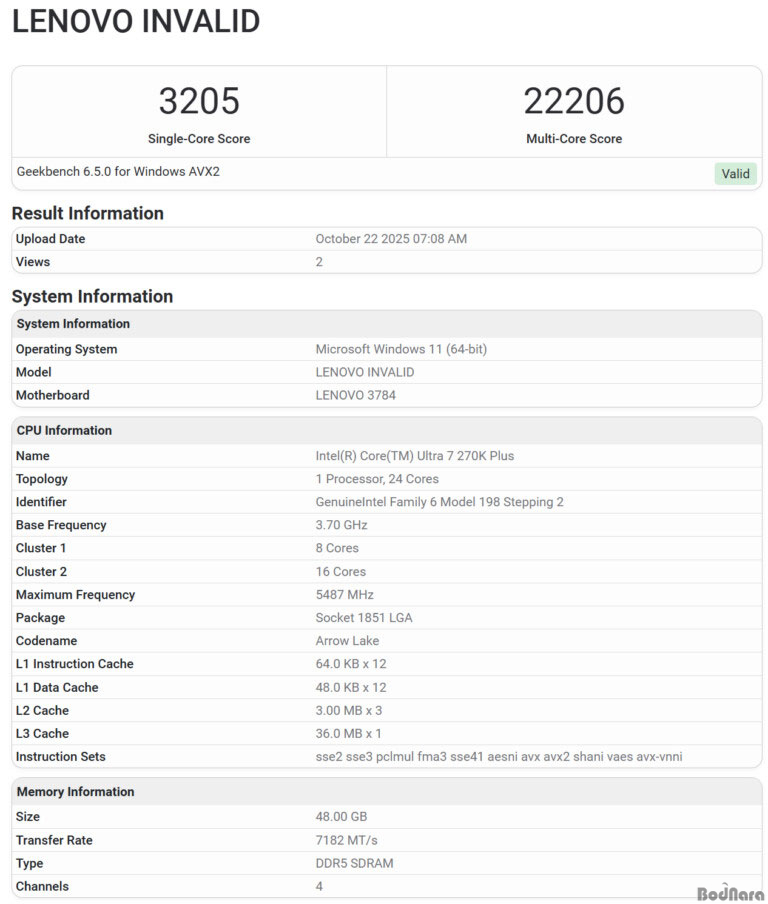Screen dimensions: 768x904
Task: Click the 5487 MHz maximum frequency value
Action: (x=344, y=595)
